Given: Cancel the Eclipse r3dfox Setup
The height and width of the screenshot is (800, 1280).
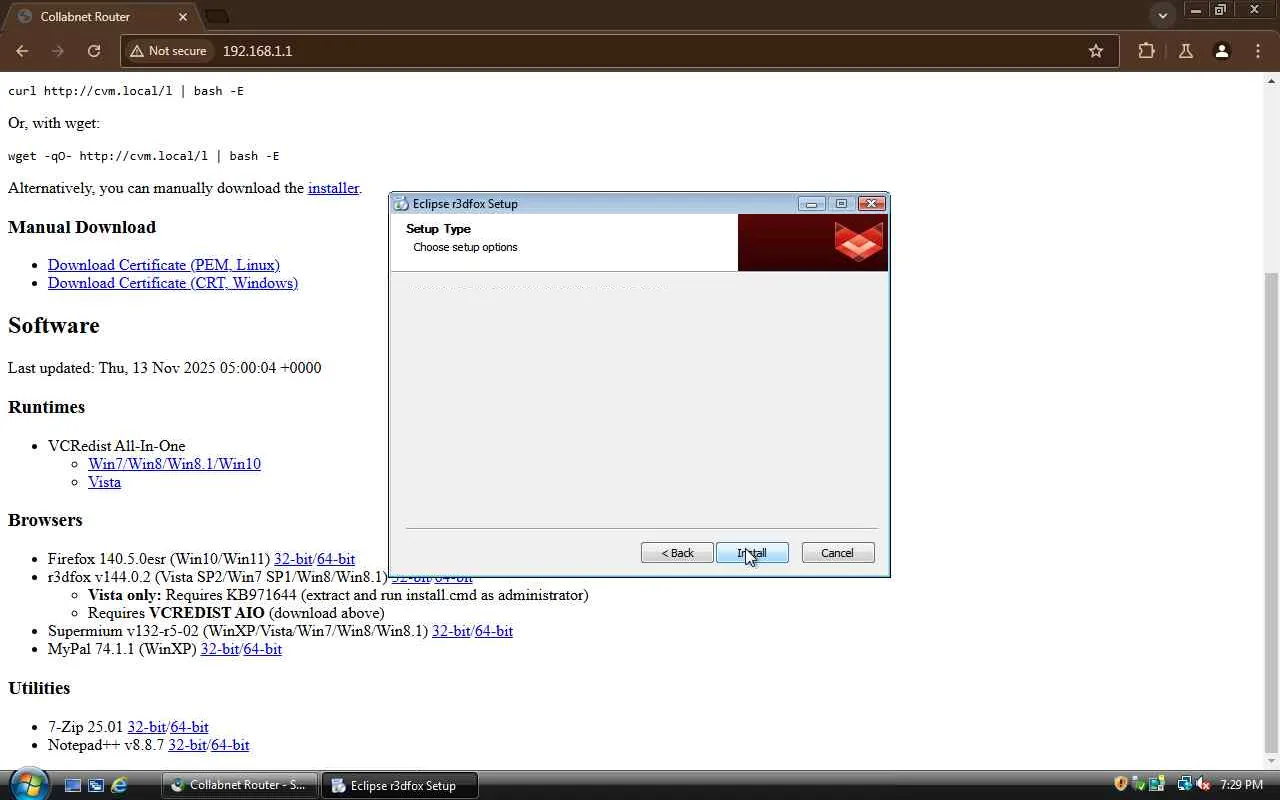Looking at the screenshot, I should pyautogui.click(x=837, y=553).
